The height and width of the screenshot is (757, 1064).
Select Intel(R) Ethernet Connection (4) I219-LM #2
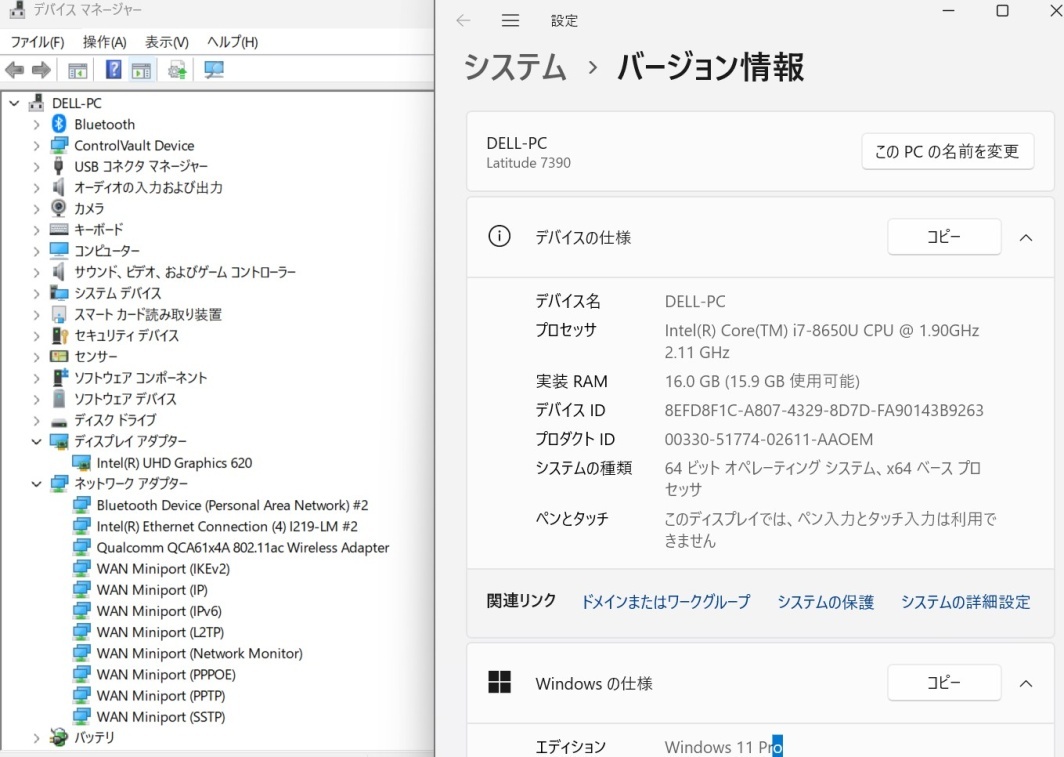tap(227, 526)
